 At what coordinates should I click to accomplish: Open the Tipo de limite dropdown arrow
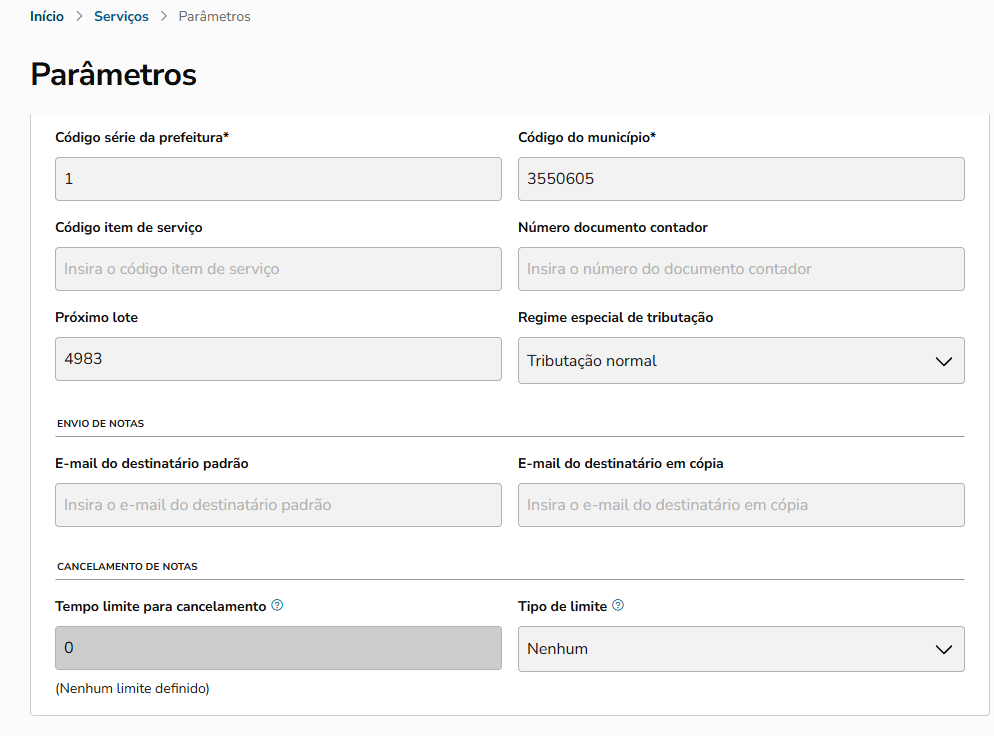click(x=943, y=649)
